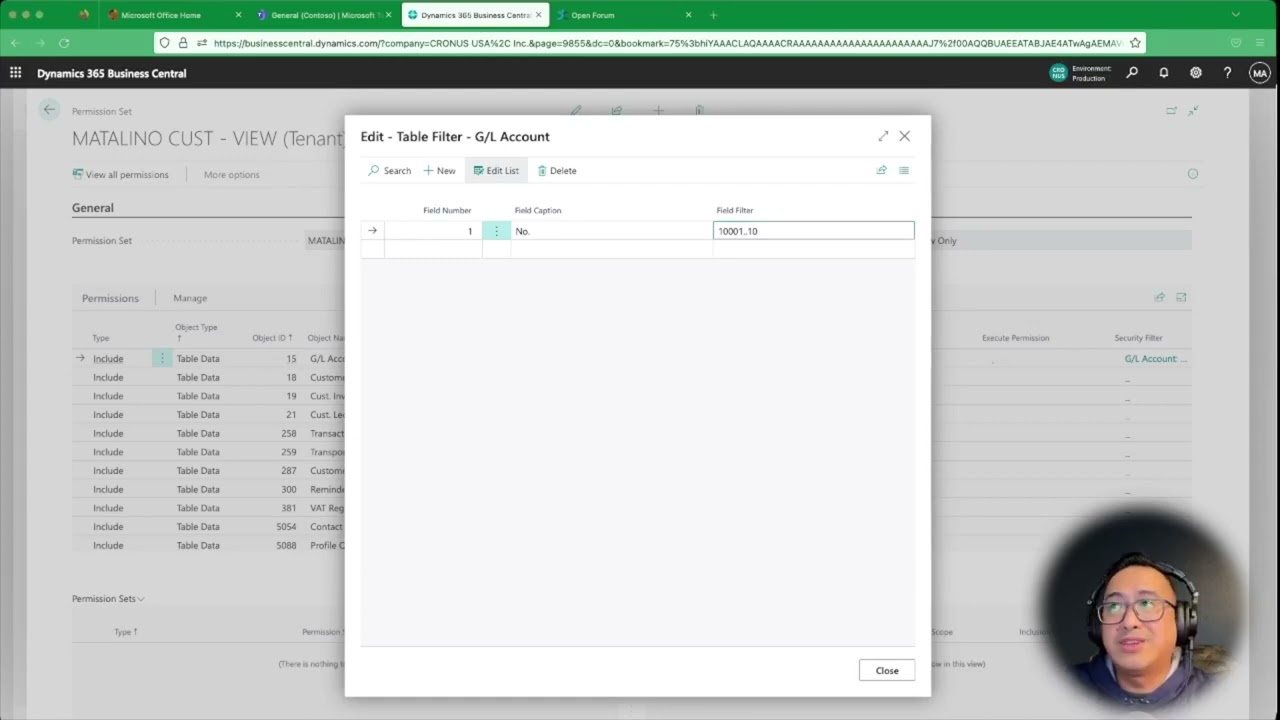Open More options on Permission Set page

tap(231, 174)
